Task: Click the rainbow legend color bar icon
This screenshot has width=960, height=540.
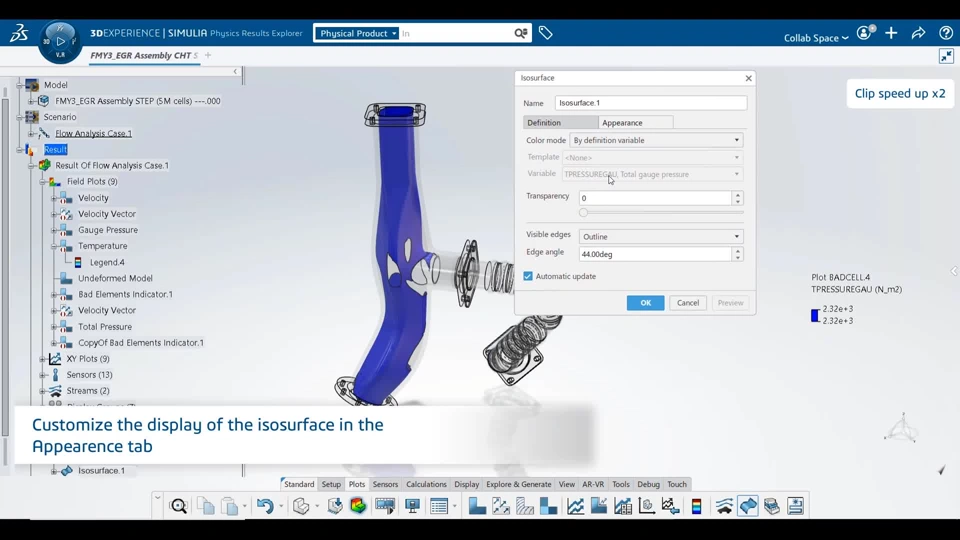Action: pyautogui.click(x=696, y=506)
